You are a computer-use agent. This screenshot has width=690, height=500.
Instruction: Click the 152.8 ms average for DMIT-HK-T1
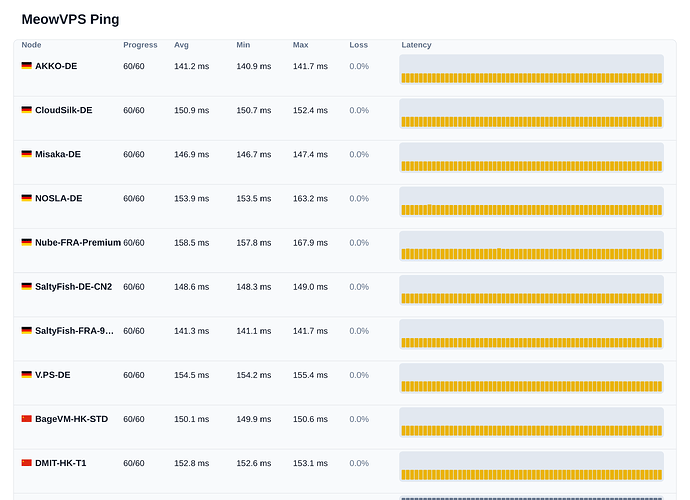point(191,463)
